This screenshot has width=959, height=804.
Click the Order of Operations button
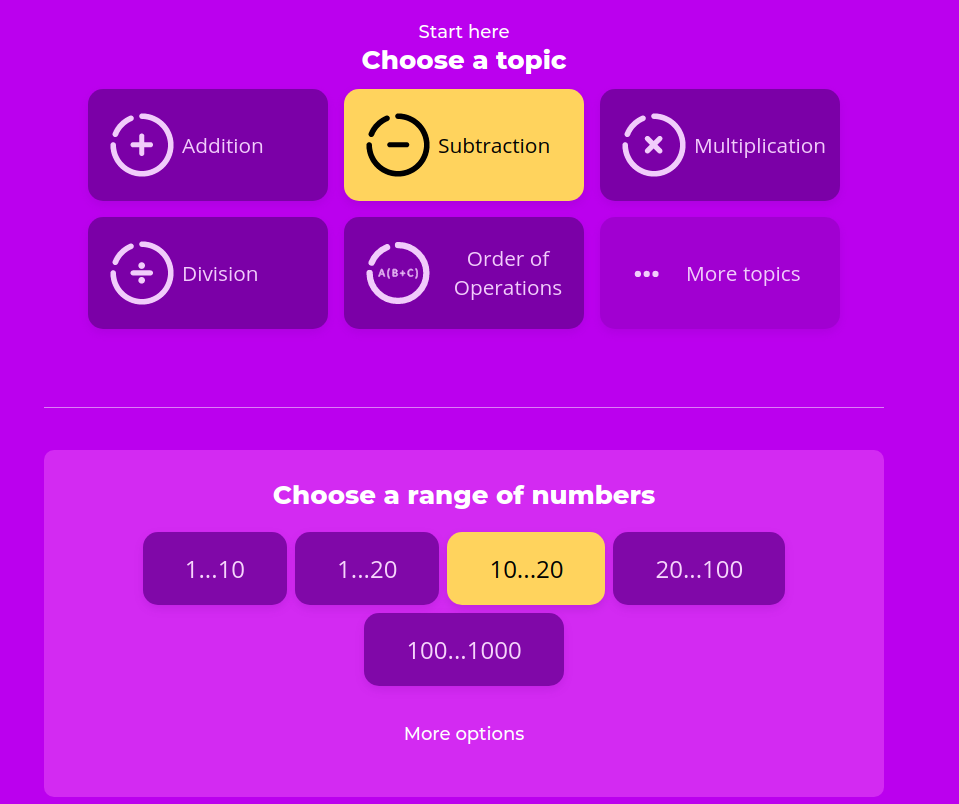[x=463, y=272]
